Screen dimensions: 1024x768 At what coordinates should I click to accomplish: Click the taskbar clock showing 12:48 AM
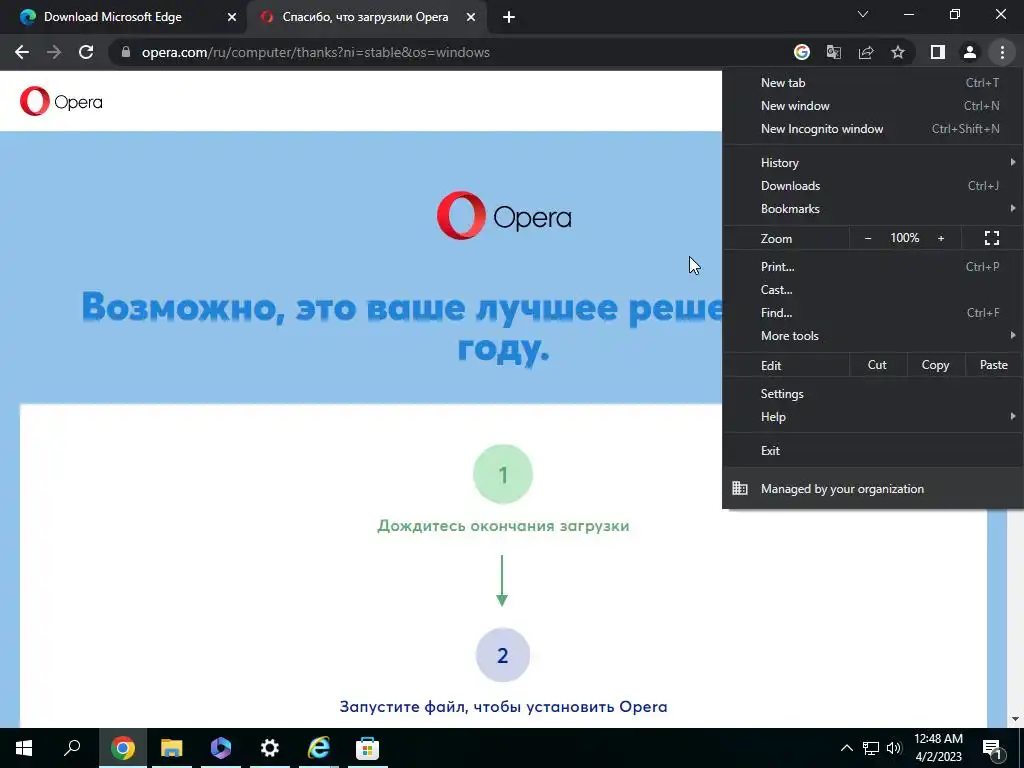coord(938,748)
